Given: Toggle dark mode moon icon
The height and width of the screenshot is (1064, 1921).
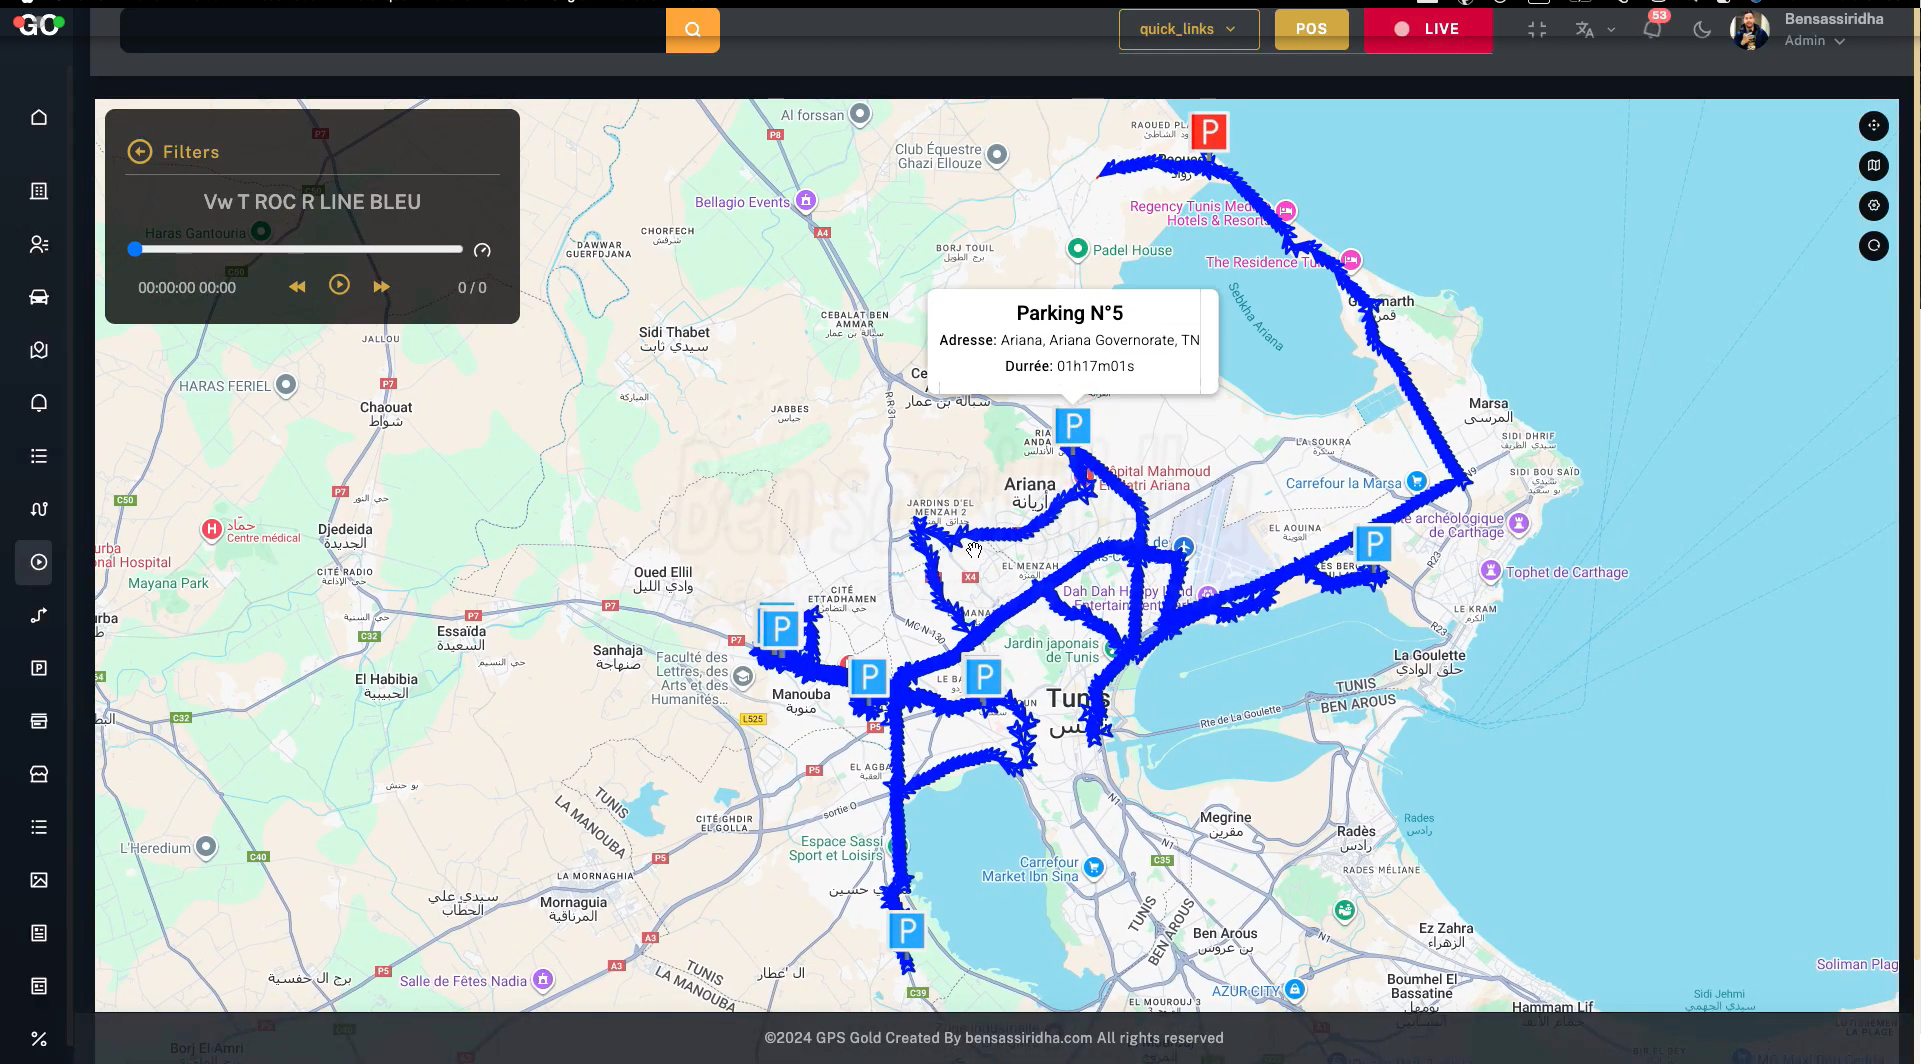Looking at the screenshot, I should [x=1701, y=30].
